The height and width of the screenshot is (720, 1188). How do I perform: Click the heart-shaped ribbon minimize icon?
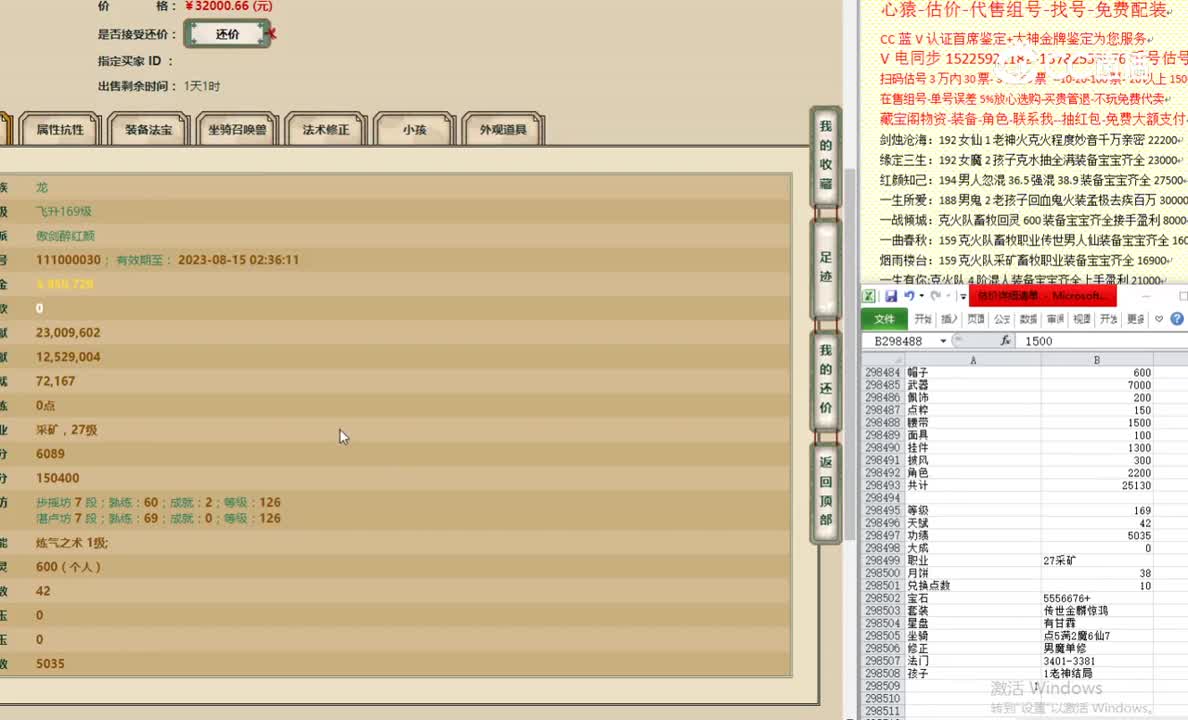(x=1158, y=319)
